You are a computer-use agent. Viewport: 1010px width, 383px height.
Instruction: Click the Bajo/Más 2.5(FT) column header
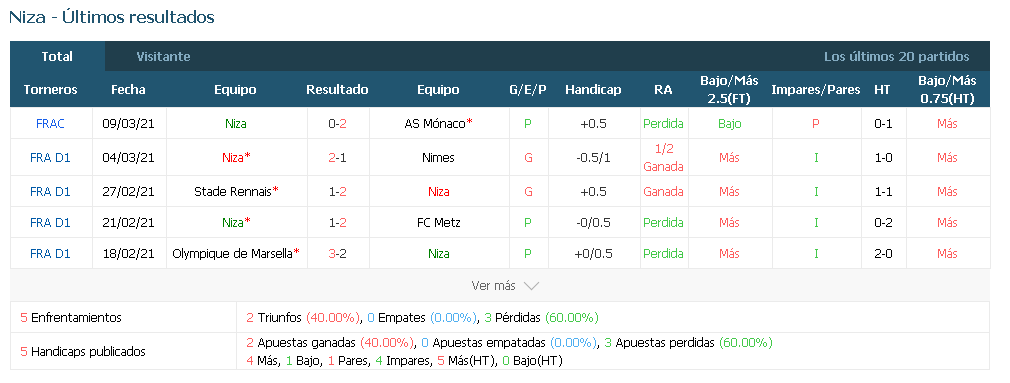pos(729,89)
